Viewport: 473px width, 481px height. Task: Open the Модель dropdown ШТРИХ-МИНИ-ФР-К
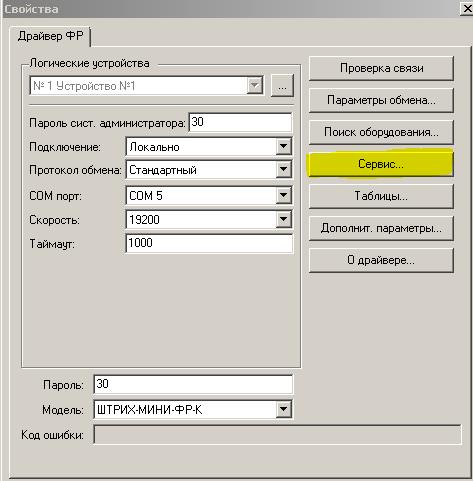coord(283,409)
